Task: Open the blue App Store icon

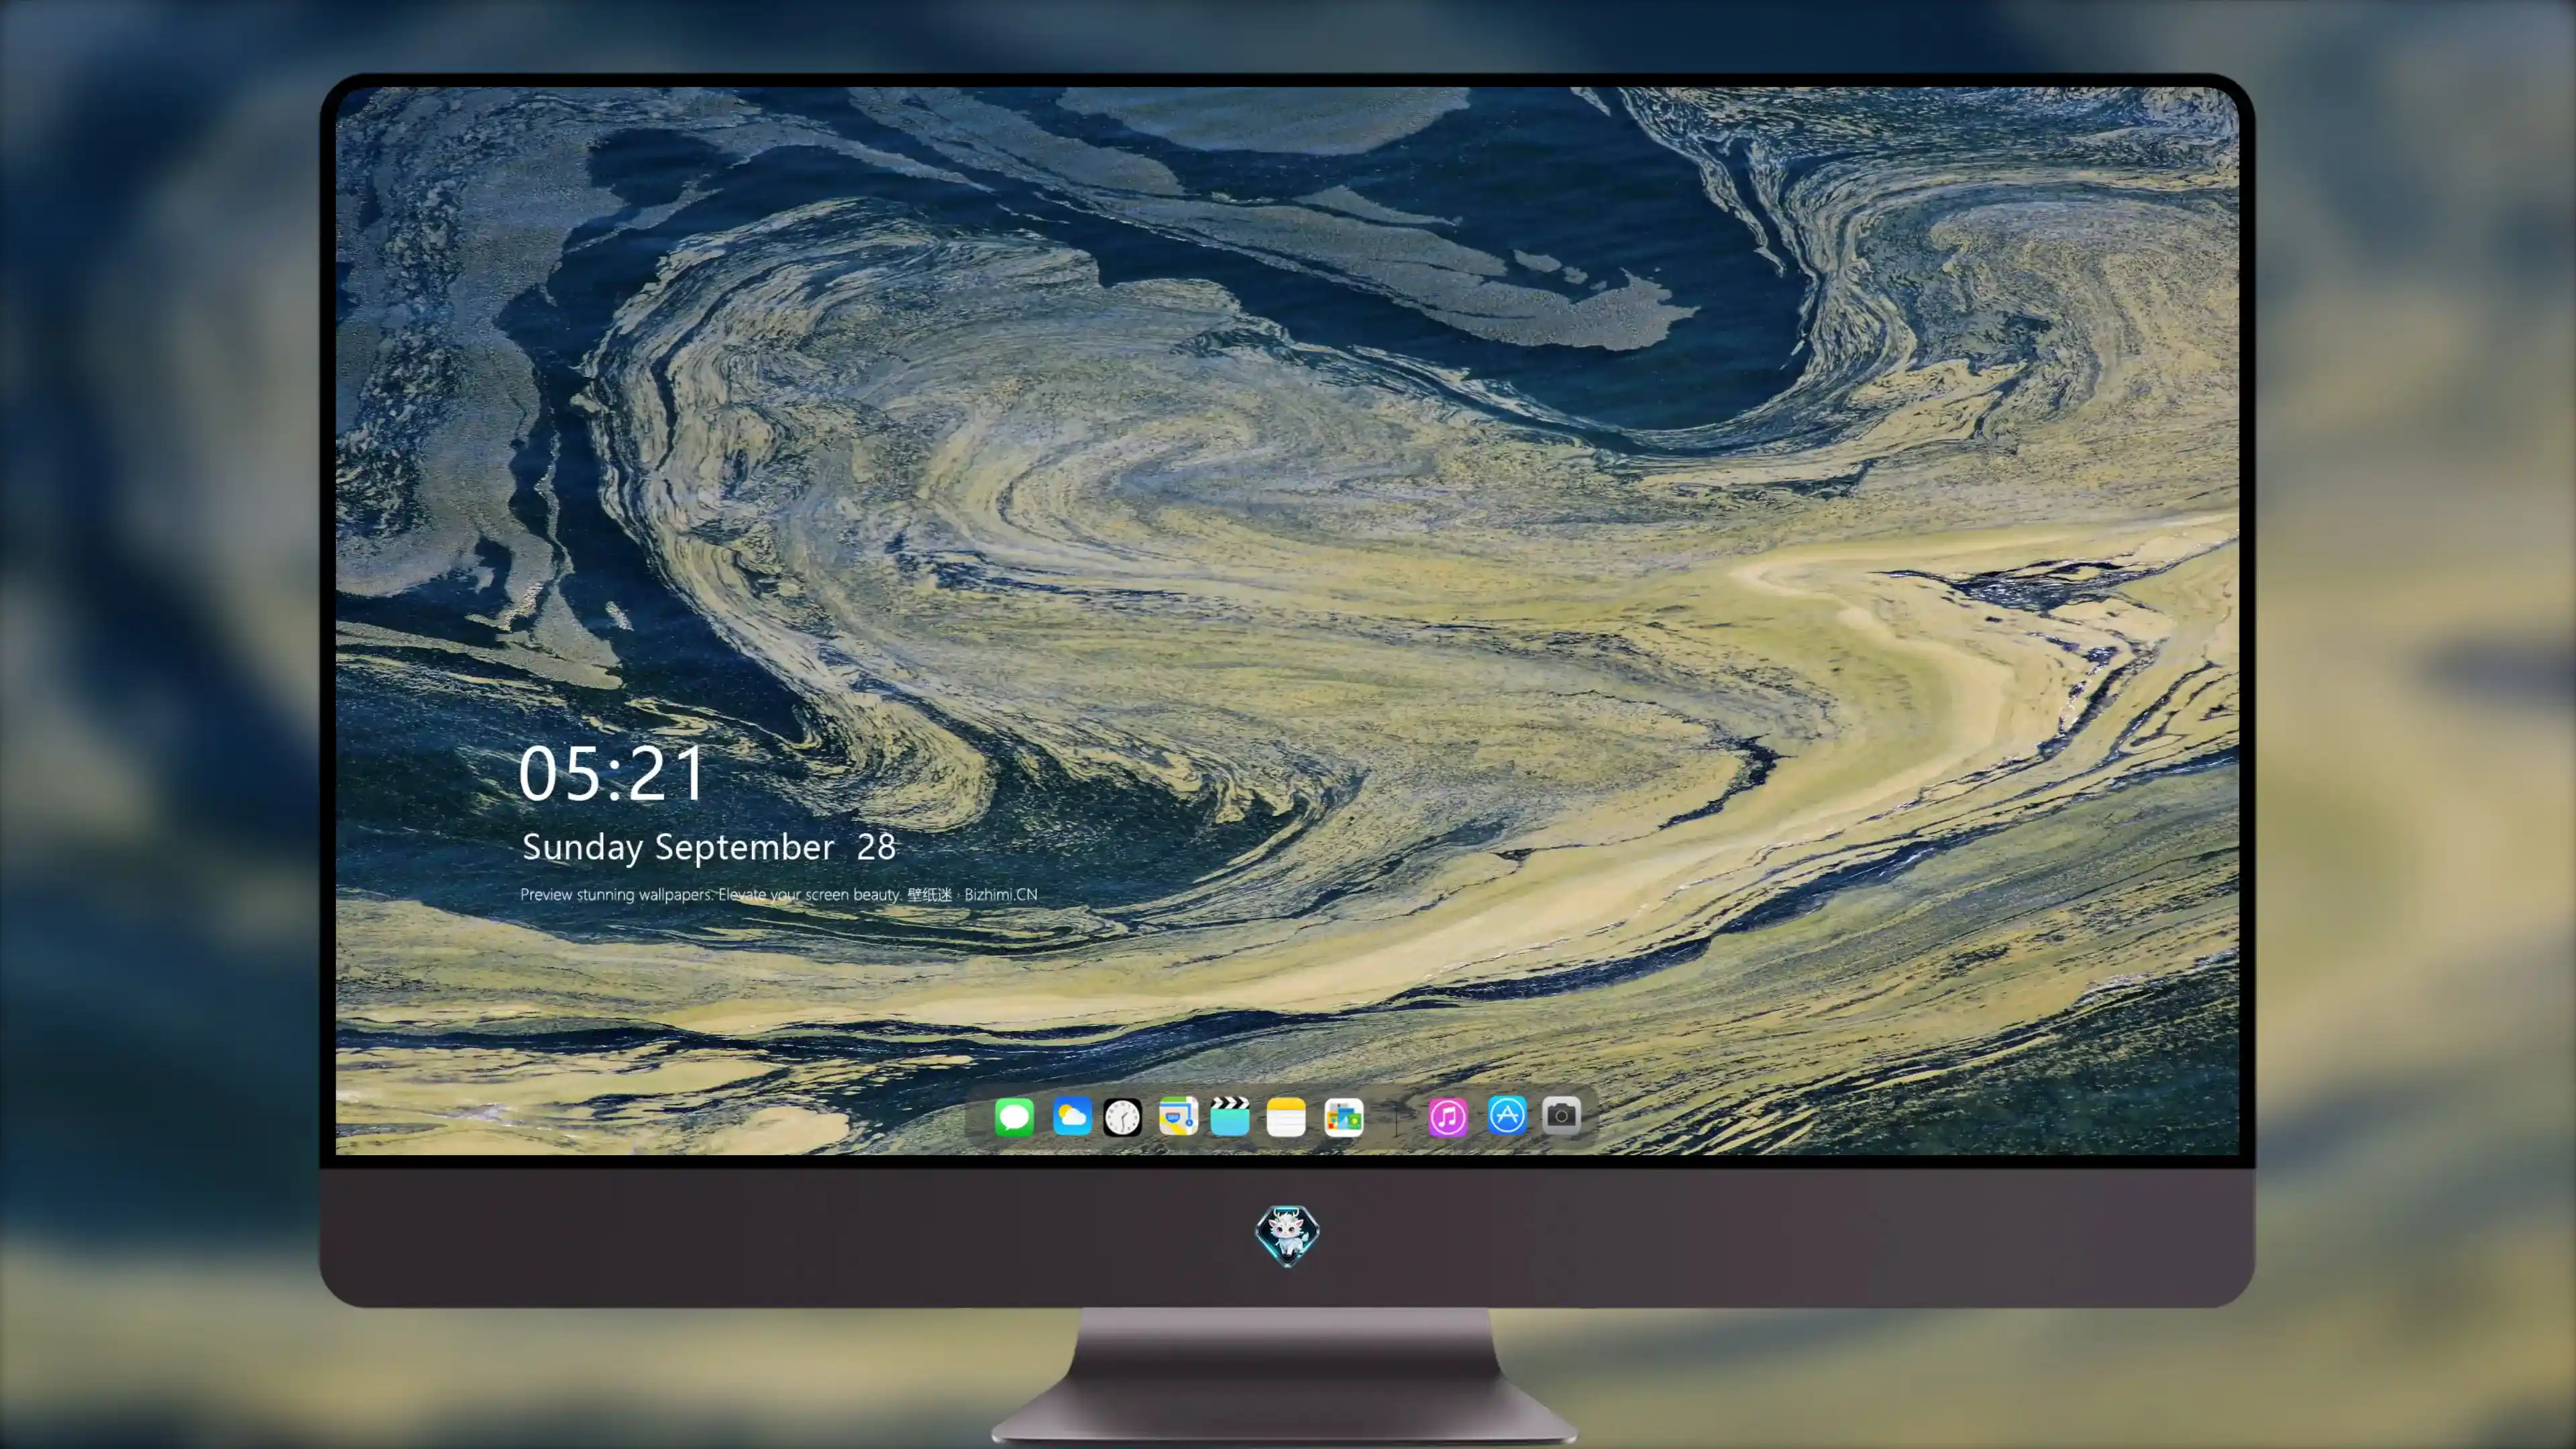Action: click(x=1507, y=1115)
